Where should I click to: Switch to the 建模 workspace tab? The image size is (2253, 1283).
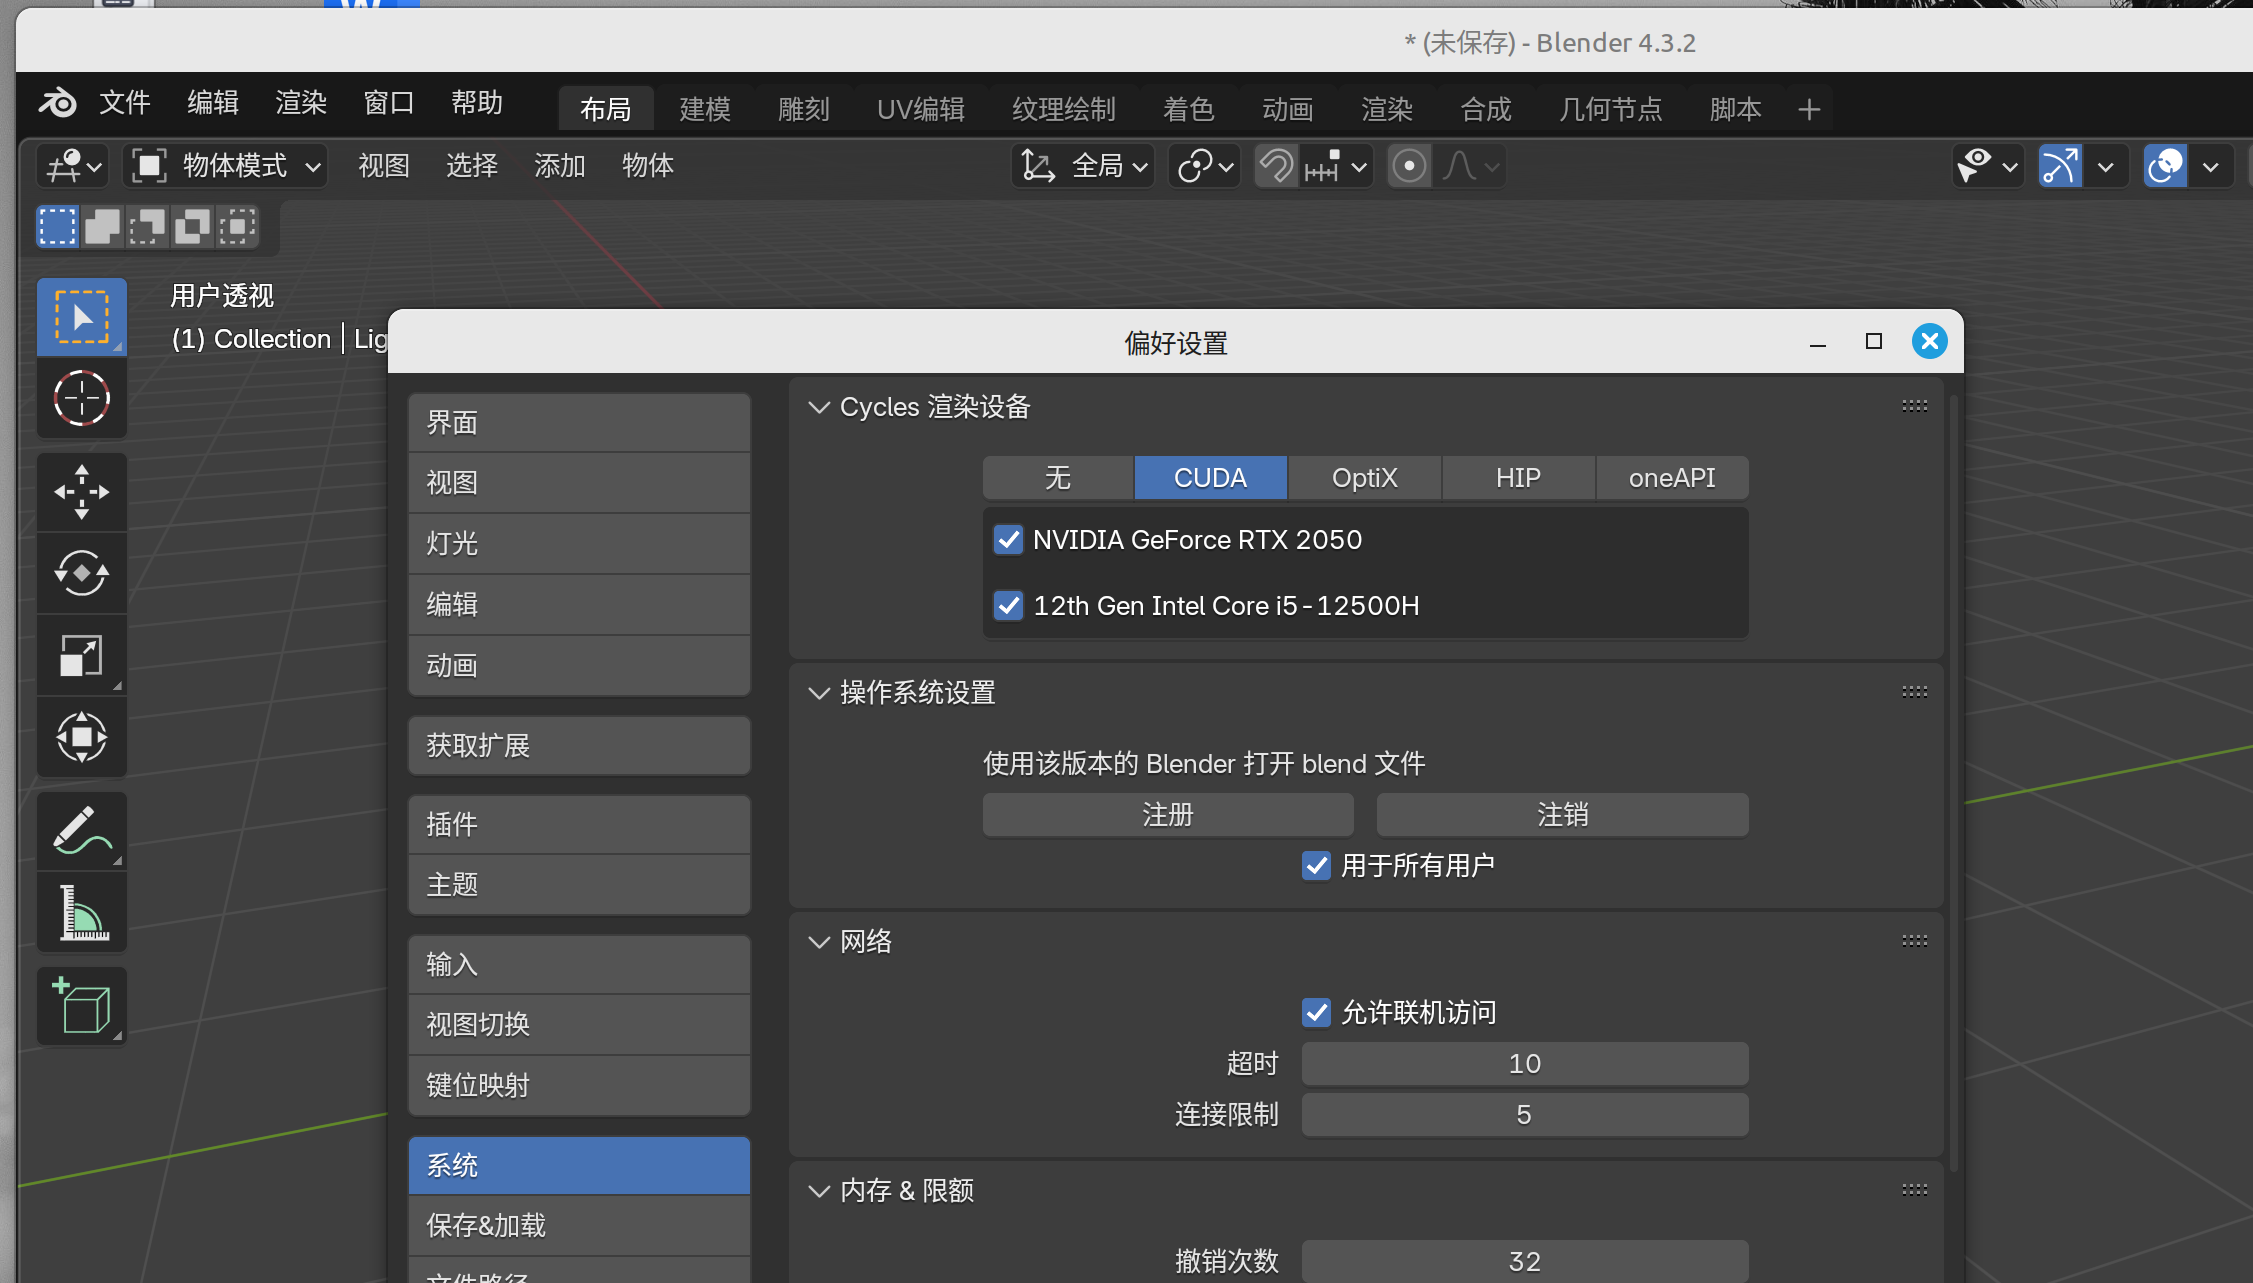(x=705, y=109)
